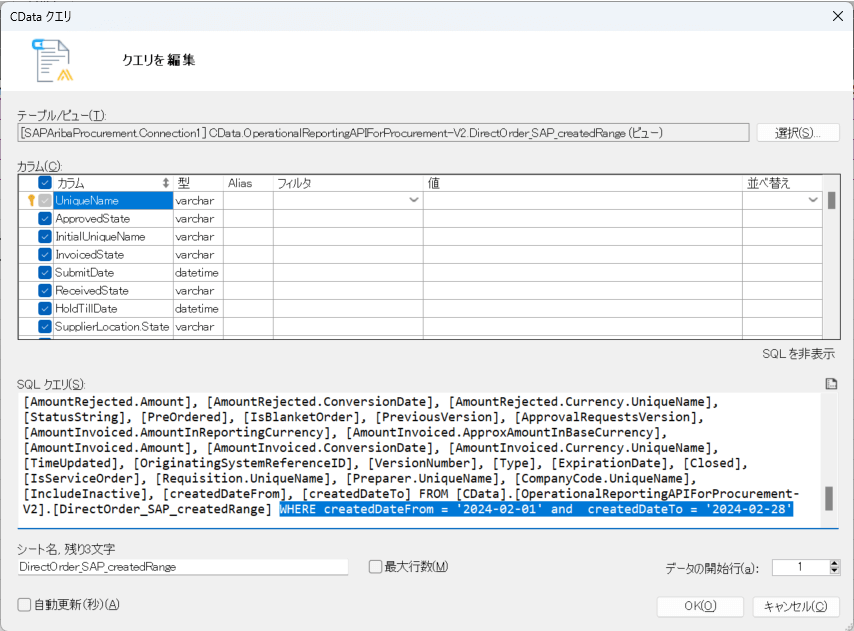Click the 選択(S)... button
The width and height of the screenshot is (854, 631).
(x=798, y=133)
